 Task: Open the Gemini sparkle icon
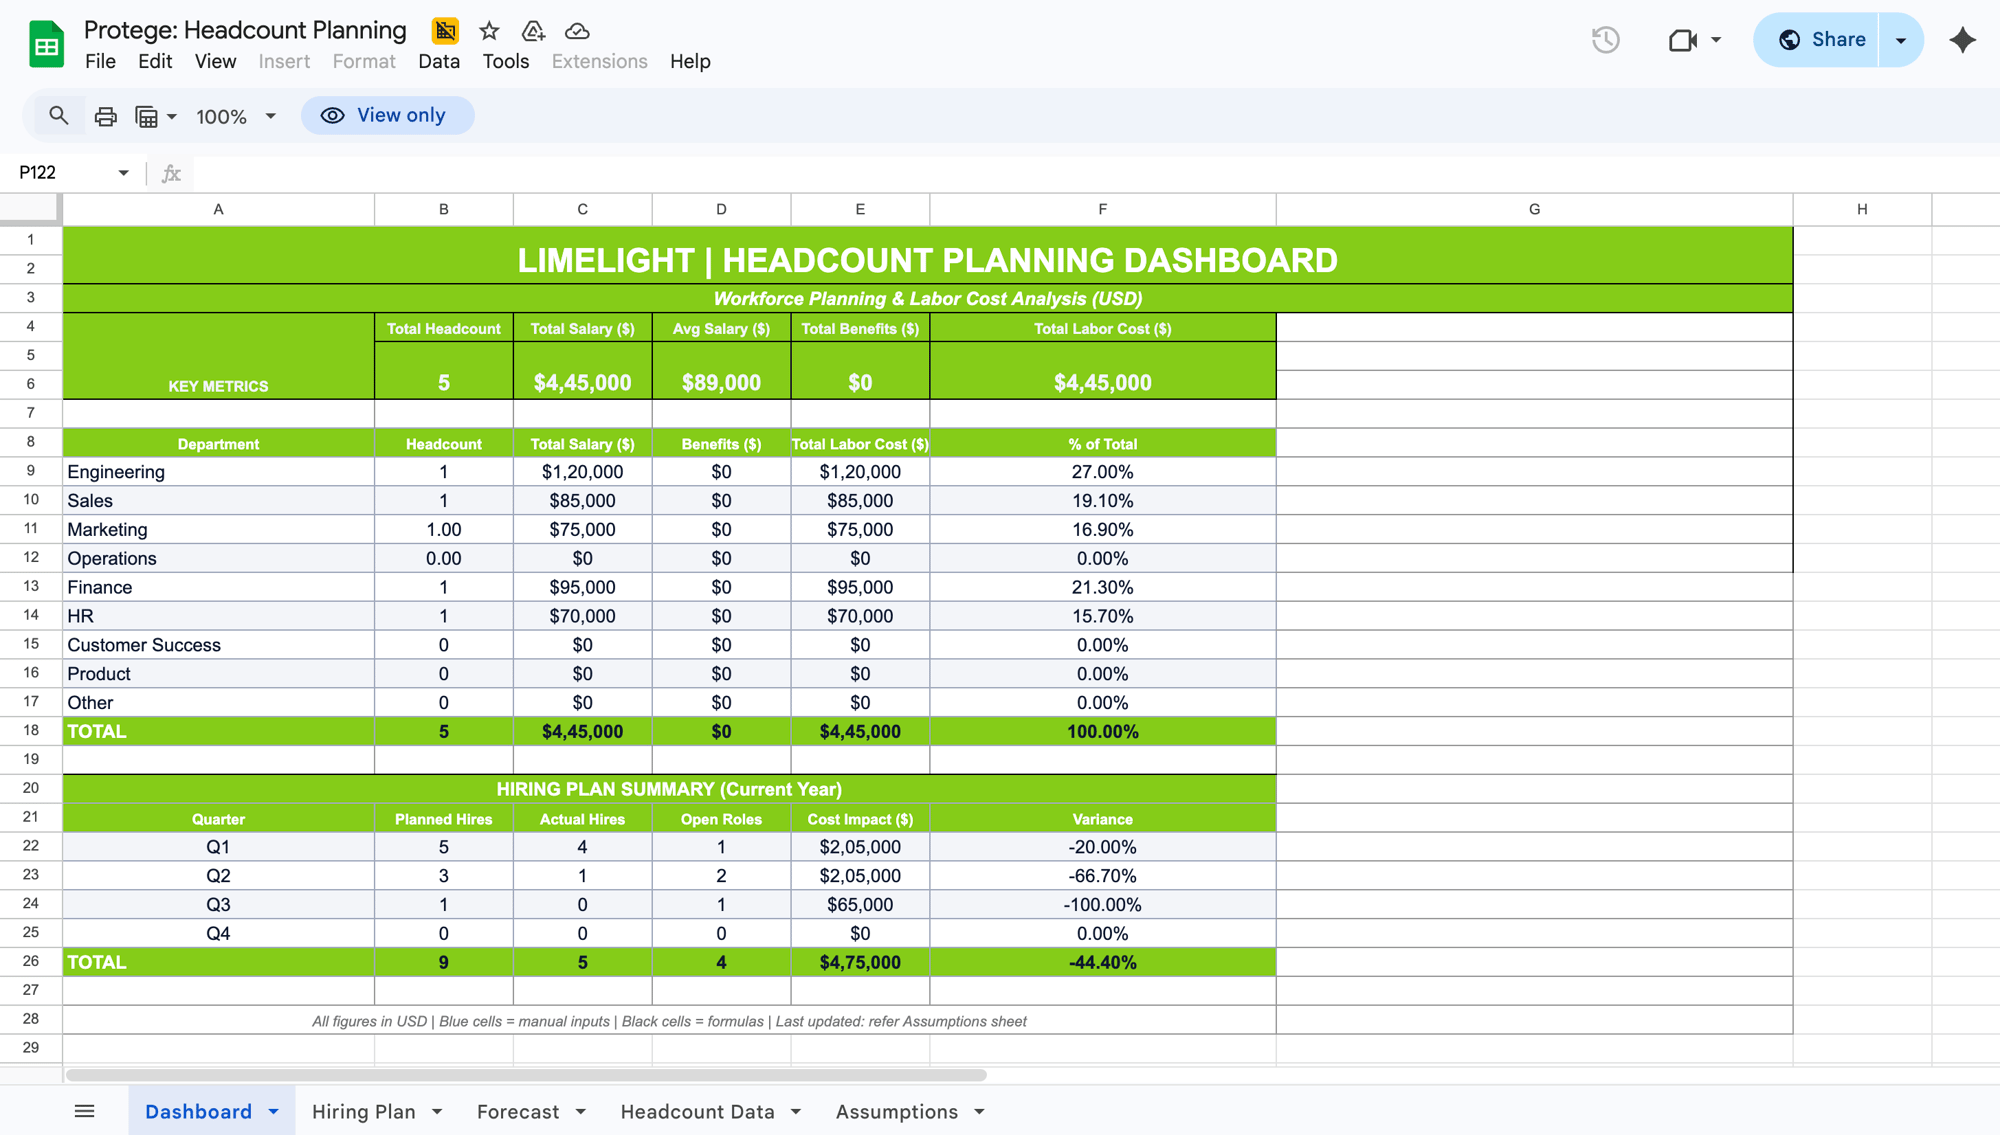point(1962,40)
